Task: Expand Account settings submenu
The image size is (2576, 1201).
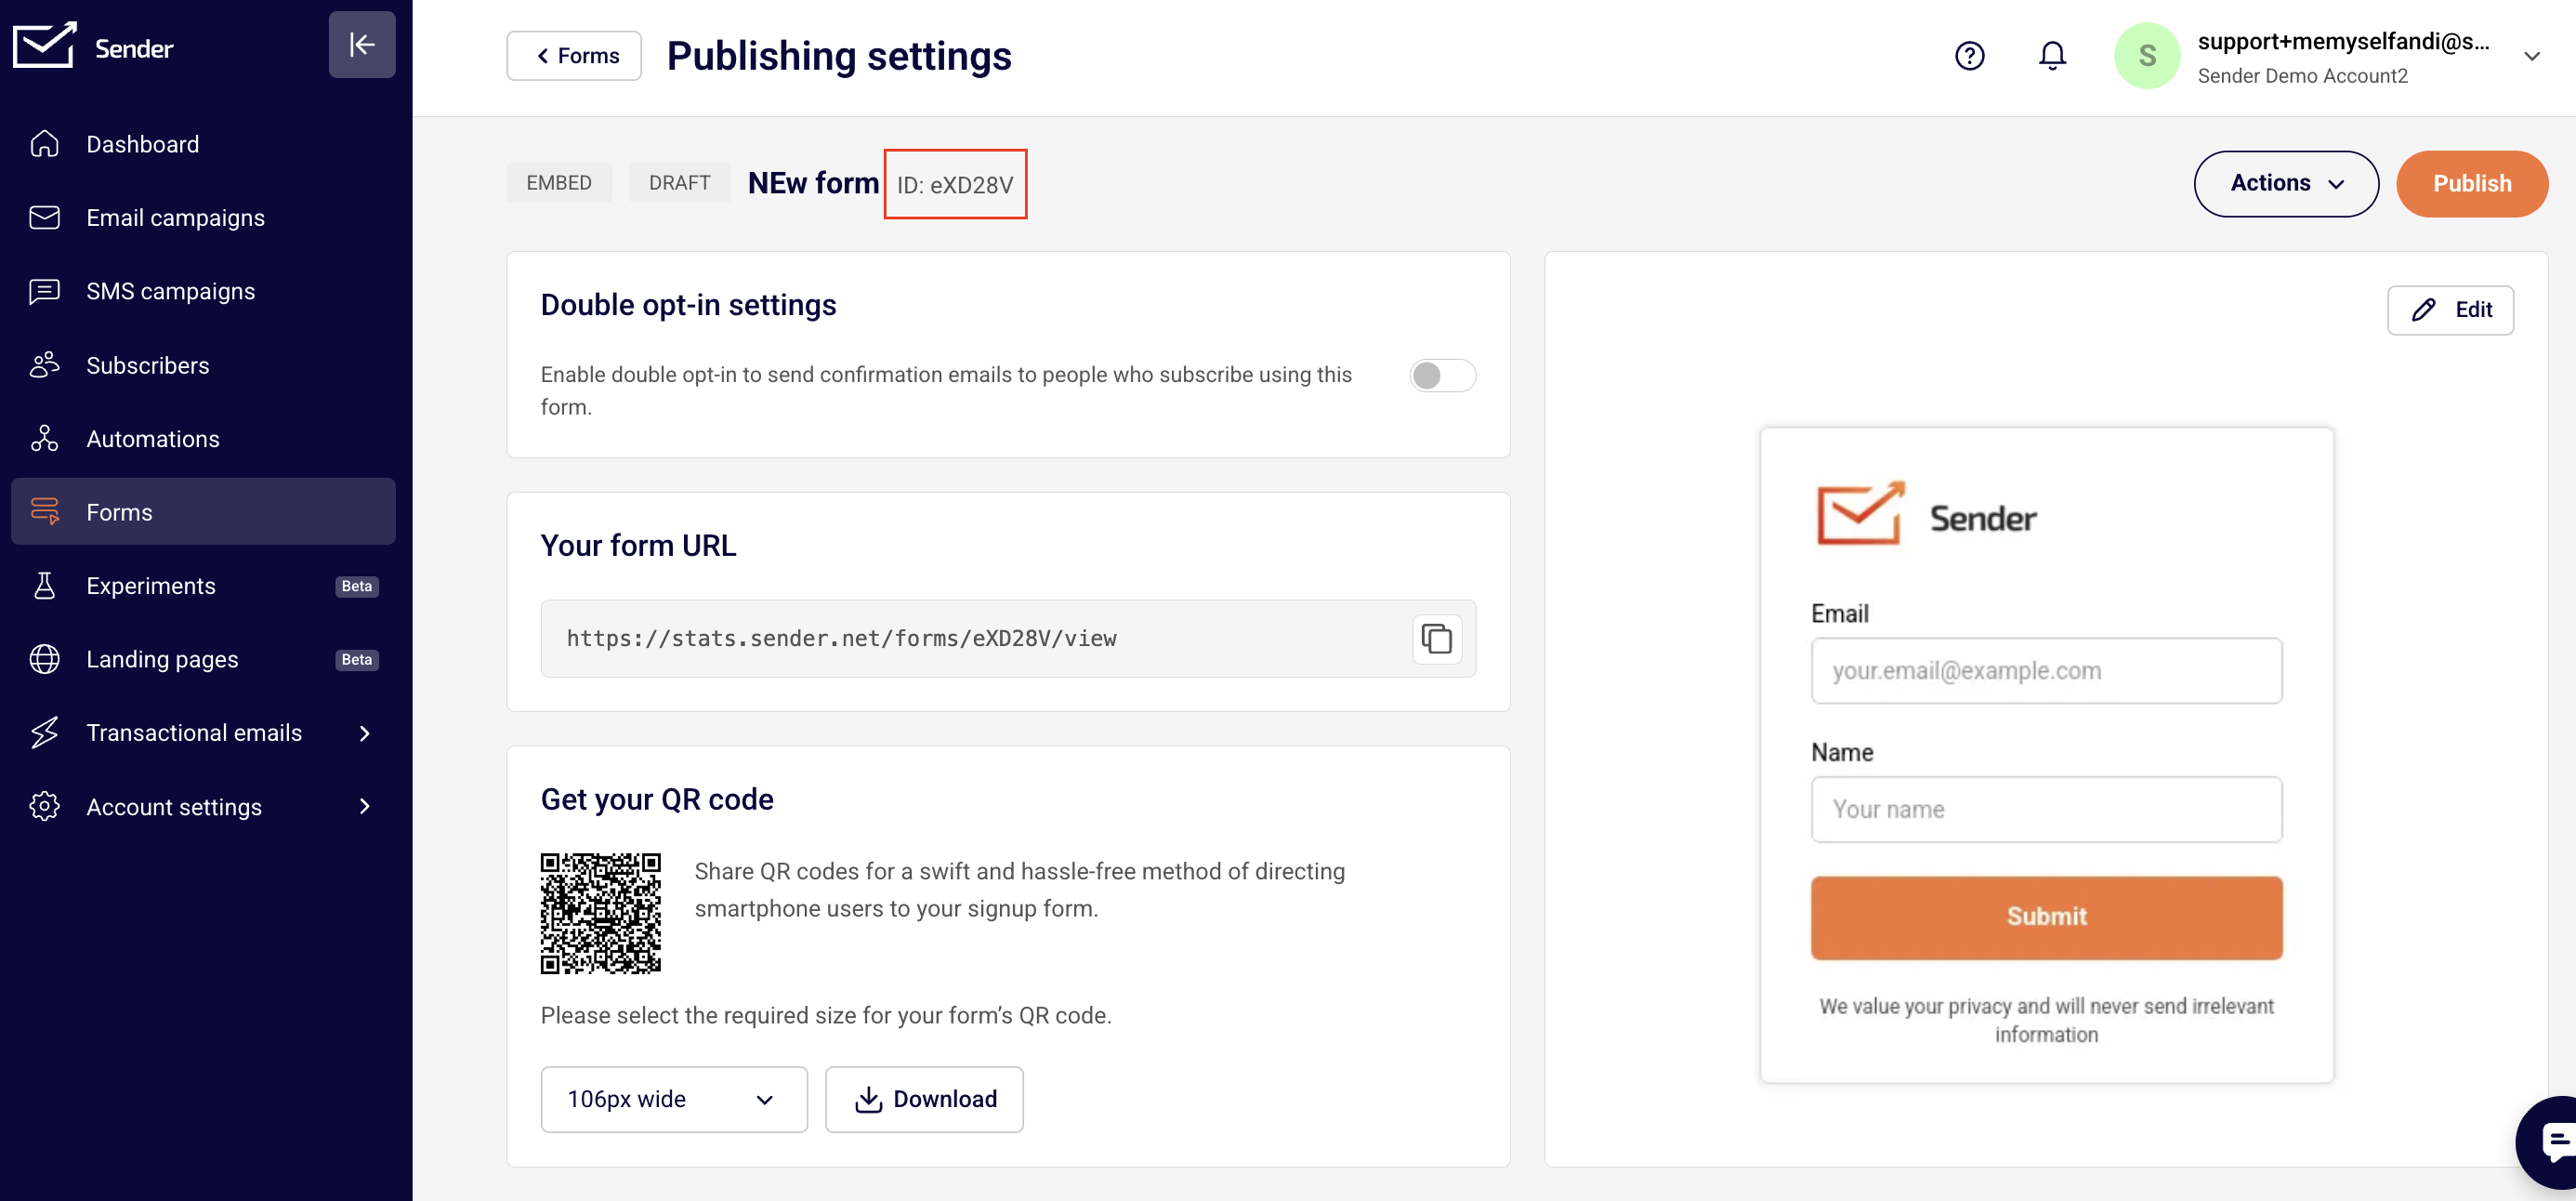Action: (x=364, y=806)
